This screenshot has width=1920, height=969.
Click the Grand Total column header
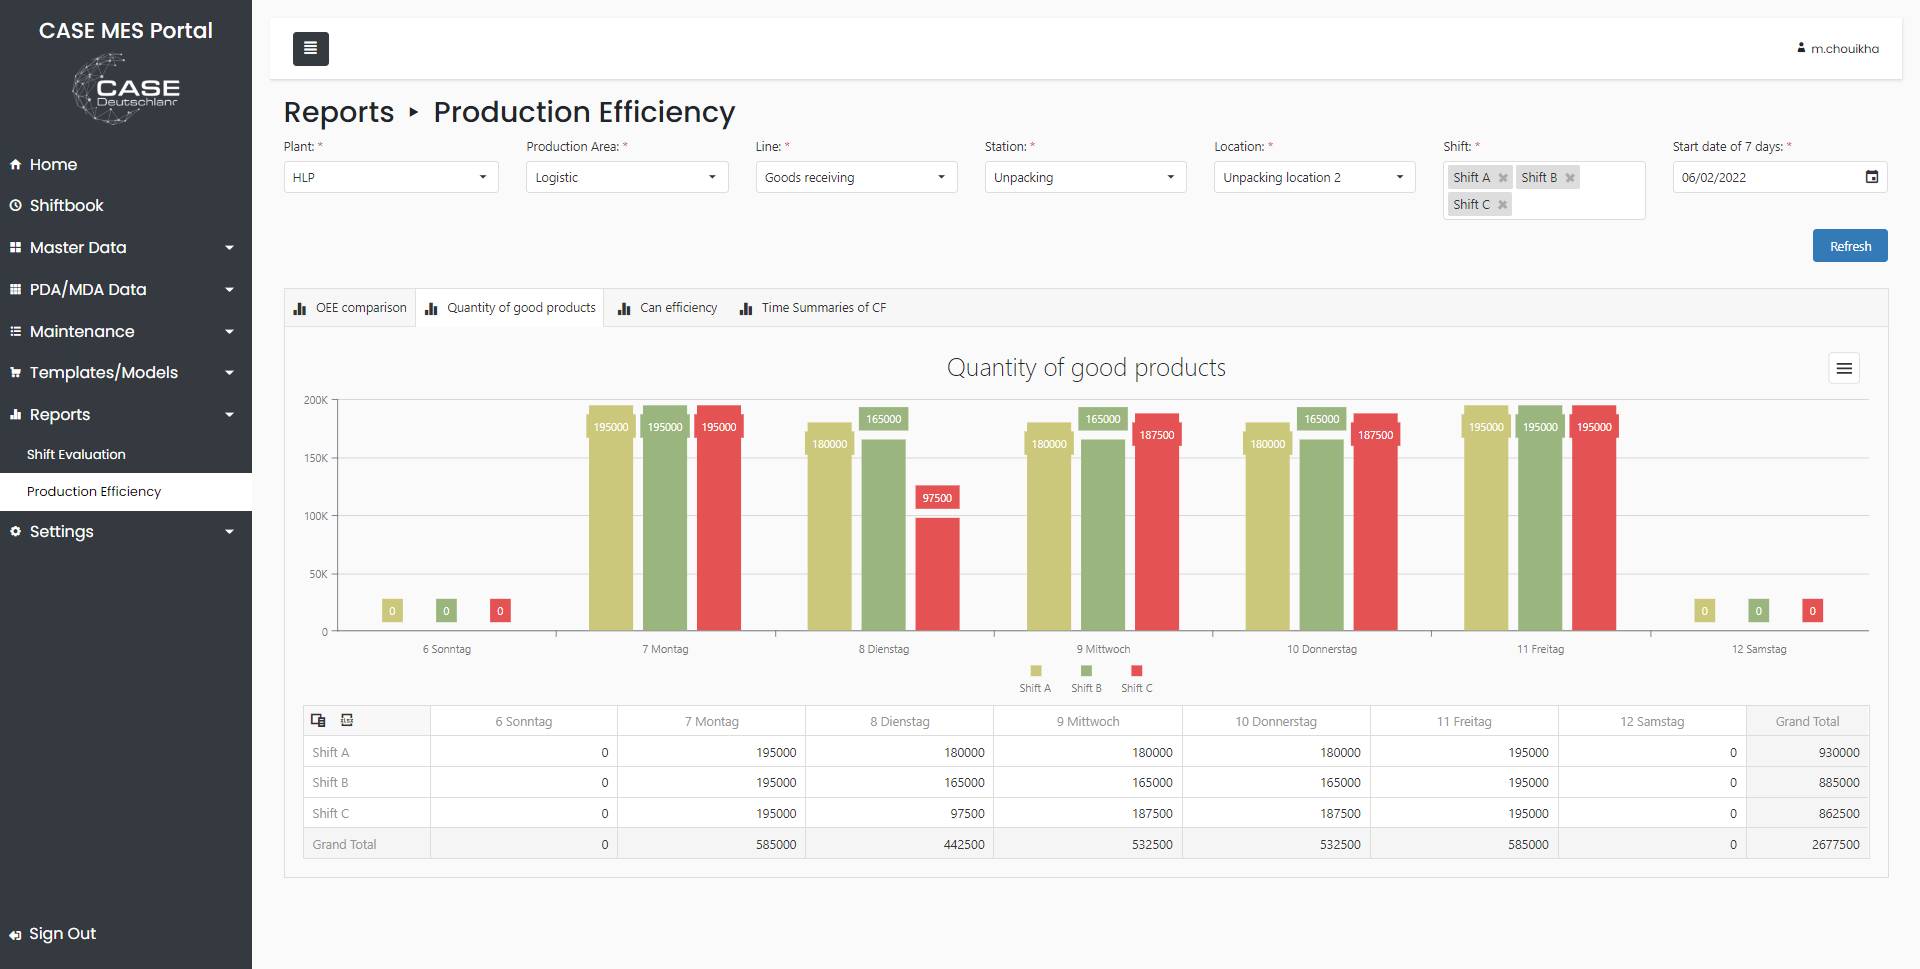coord(1807,721)
